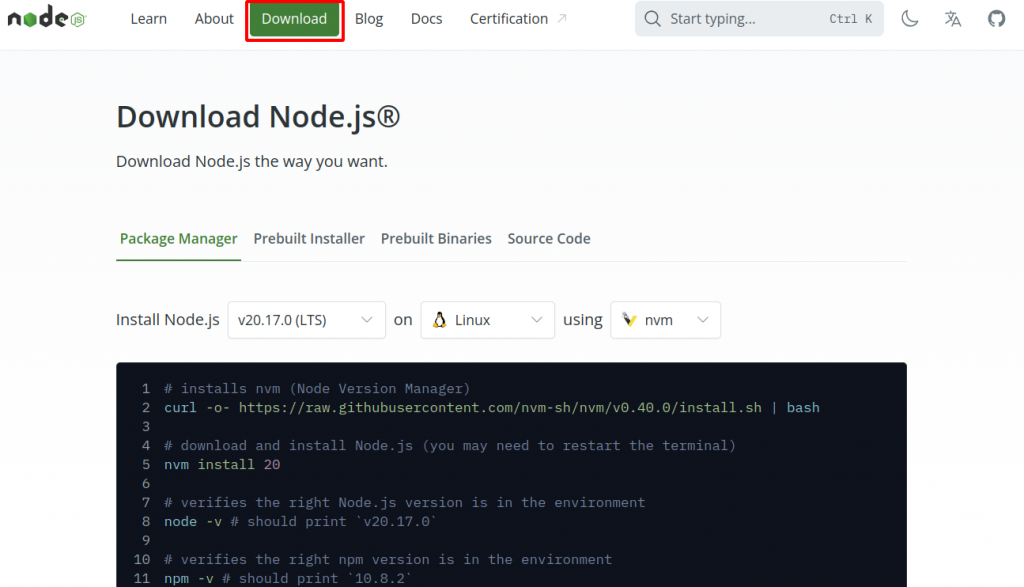Click the search magnifier icon
Viewport: 1024px width, 587px height.
(652, 18)
